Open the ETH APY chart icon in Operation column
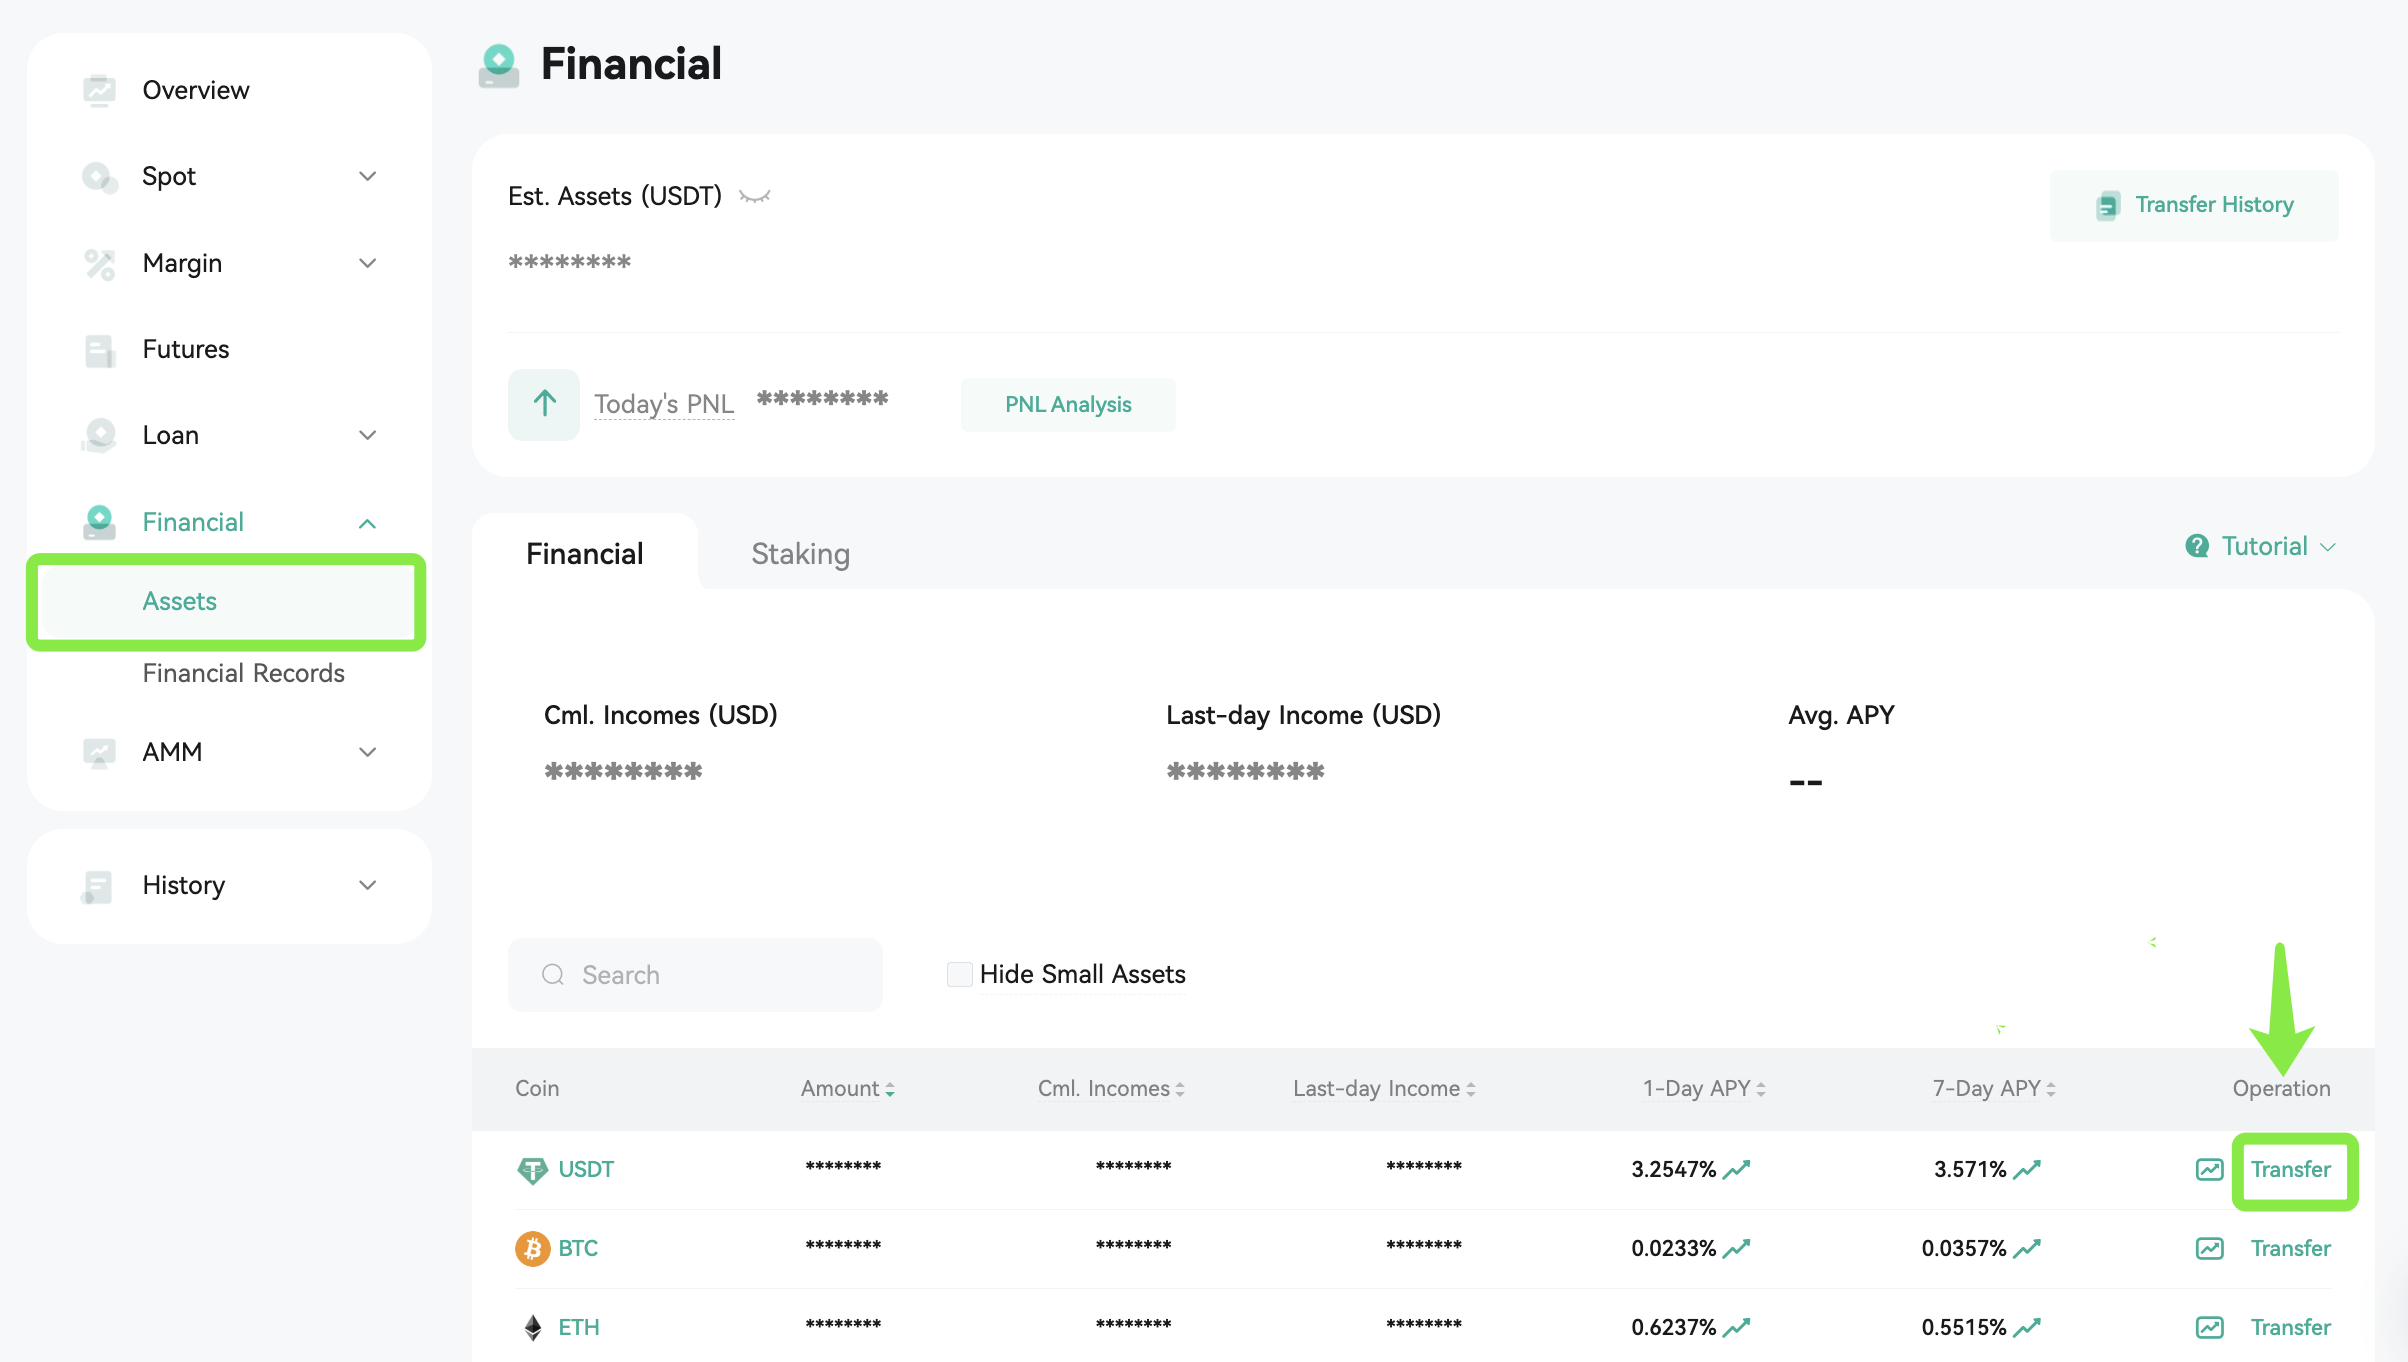Screen dimensions: 2408x1362 pos(2209,1327)
